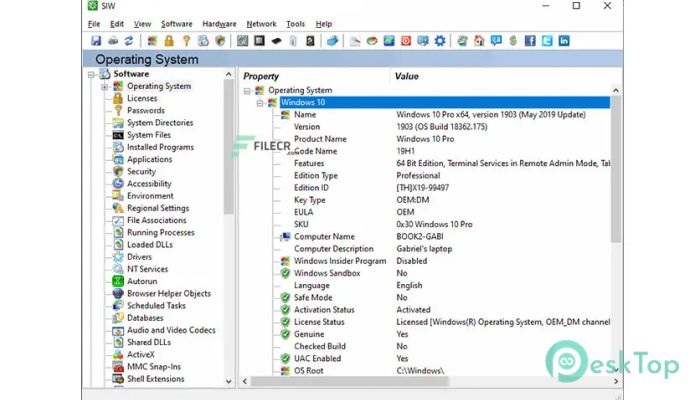Click the Save report toolbar icon
The height and width of the screenshot is (400, 700).
coord(96,41)
